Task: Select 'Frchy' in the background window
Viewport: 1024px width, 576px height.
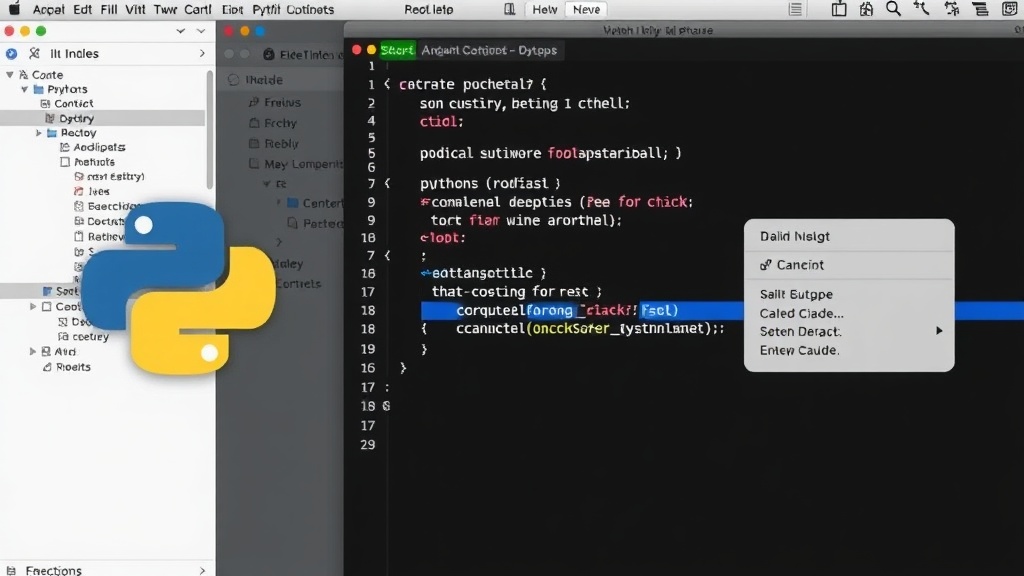Action: point(280,123)
